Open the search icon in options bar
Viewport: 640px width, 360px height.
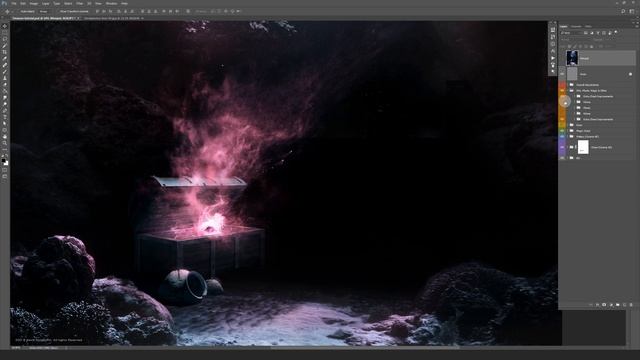(x=623, y=11)
